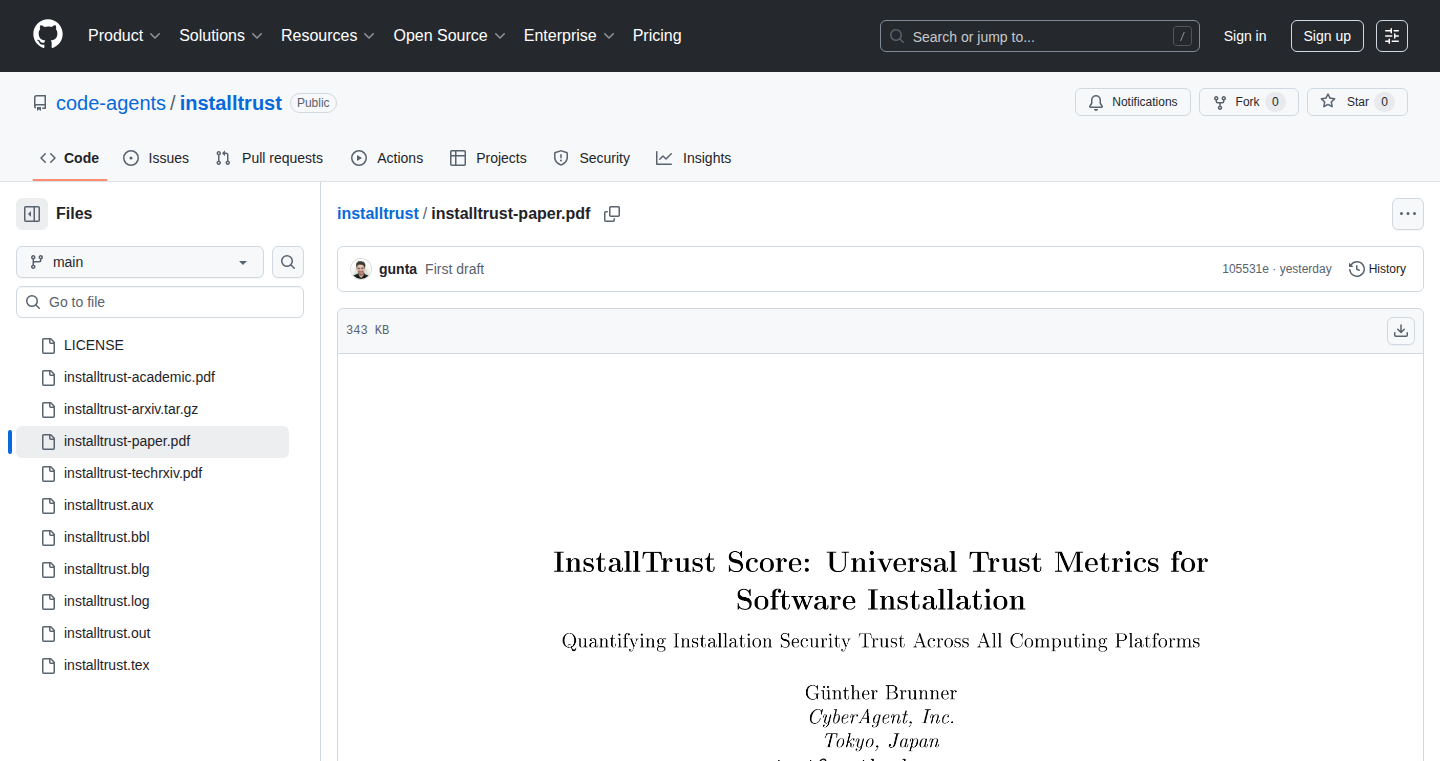Expand the Solutions menu
Image resolution: width=1440 pixels, height=761 pixels.
point(221,36)
